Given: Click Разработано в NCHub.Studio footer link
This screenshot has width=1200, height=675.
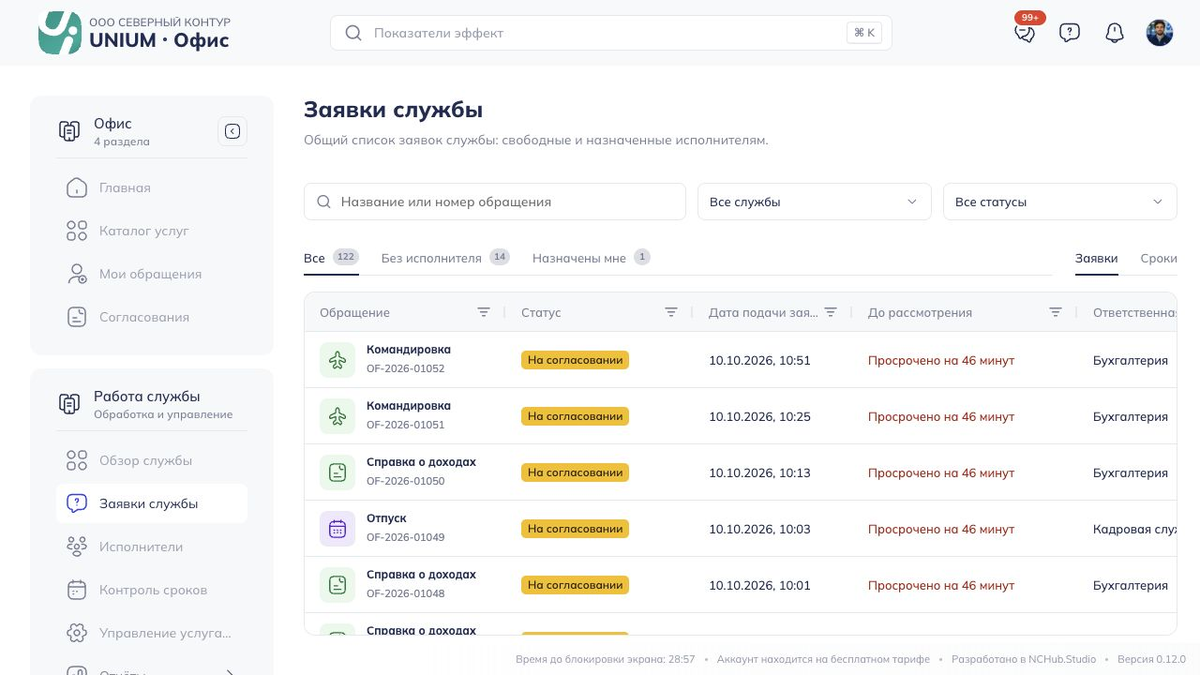Looking at the screenshot, I should pyautogui.click(x=1023, y=659).
